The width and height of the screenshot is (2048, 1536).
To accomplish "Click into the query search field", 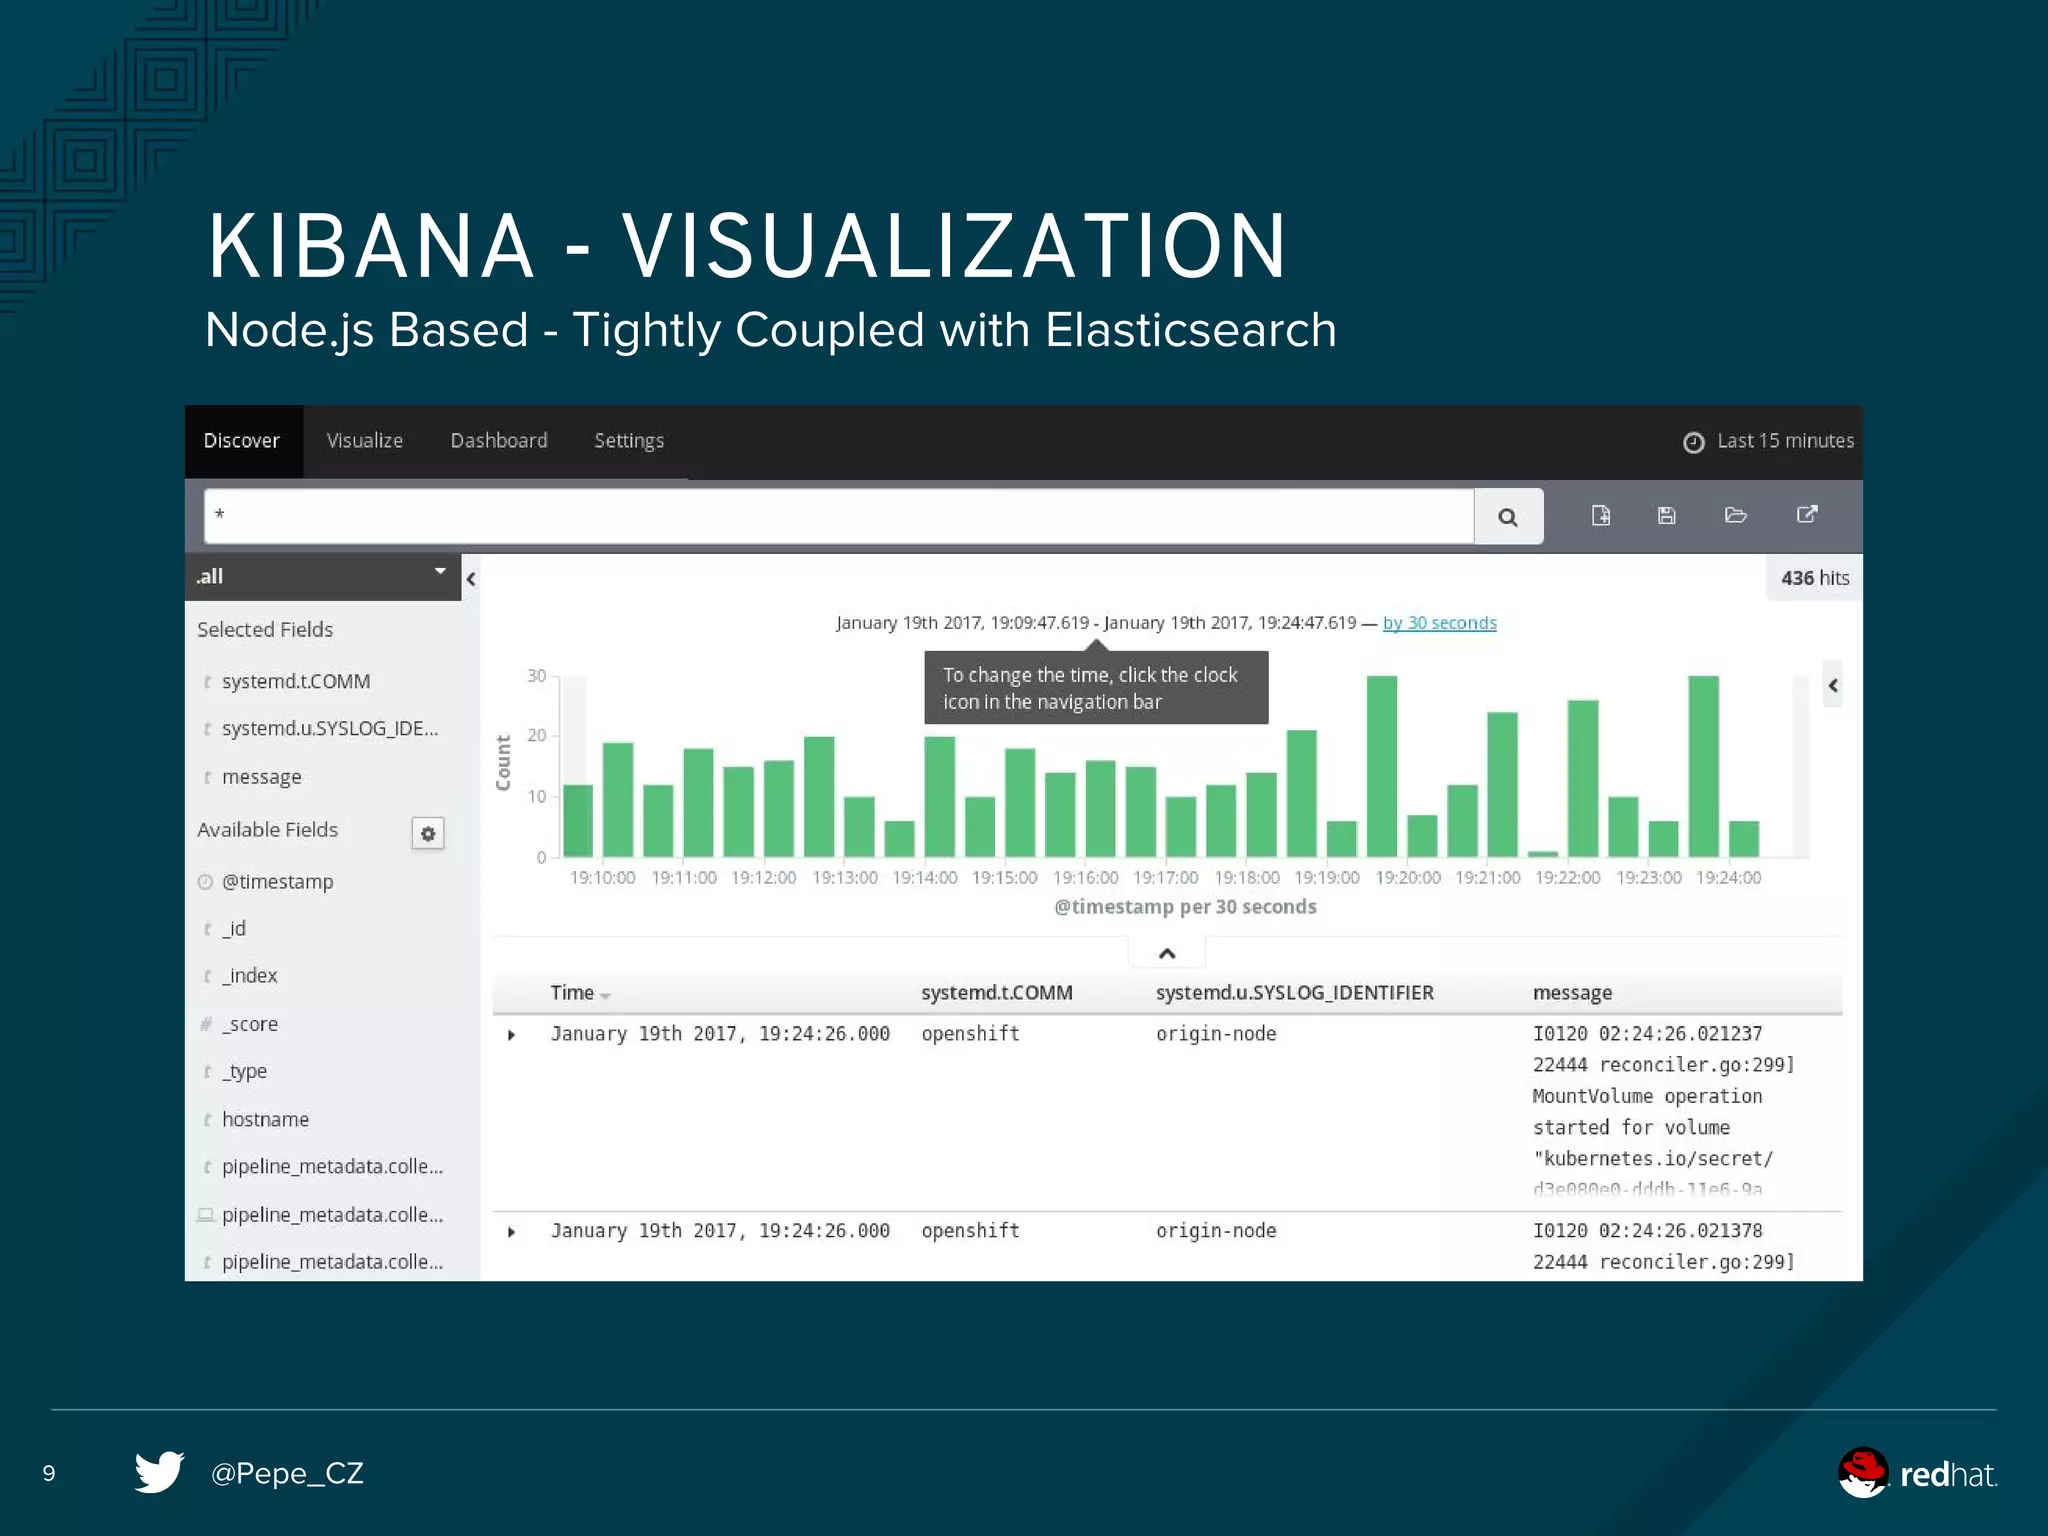I will pyautogui.click(x=839, y=516).
